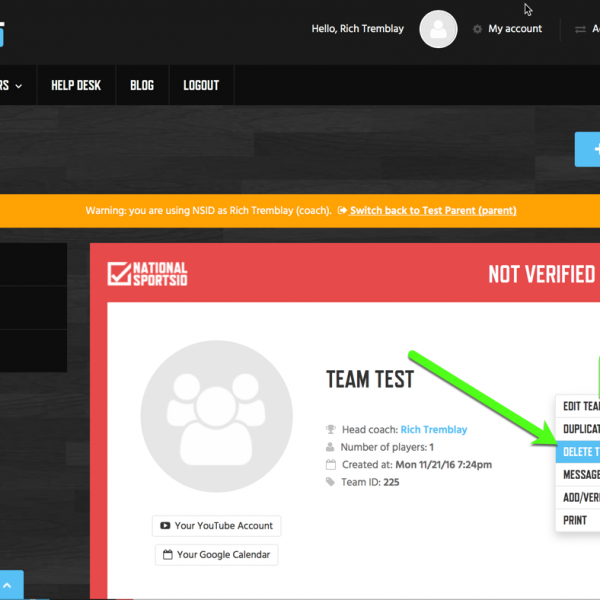Switch back to Test Parent (parent) link
This screenshot has width=600, height=600.
(x=433, y=210)
